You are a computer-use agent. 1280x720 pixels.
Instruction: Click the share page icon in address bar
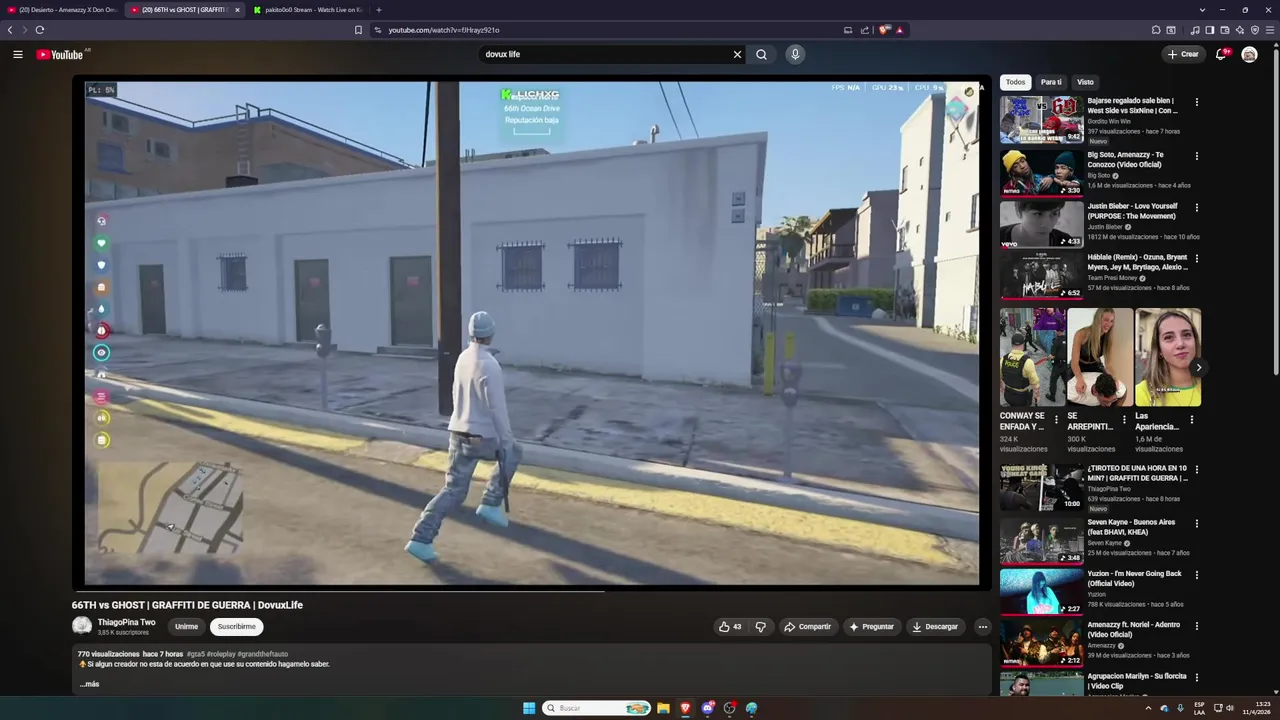(865, 30)
